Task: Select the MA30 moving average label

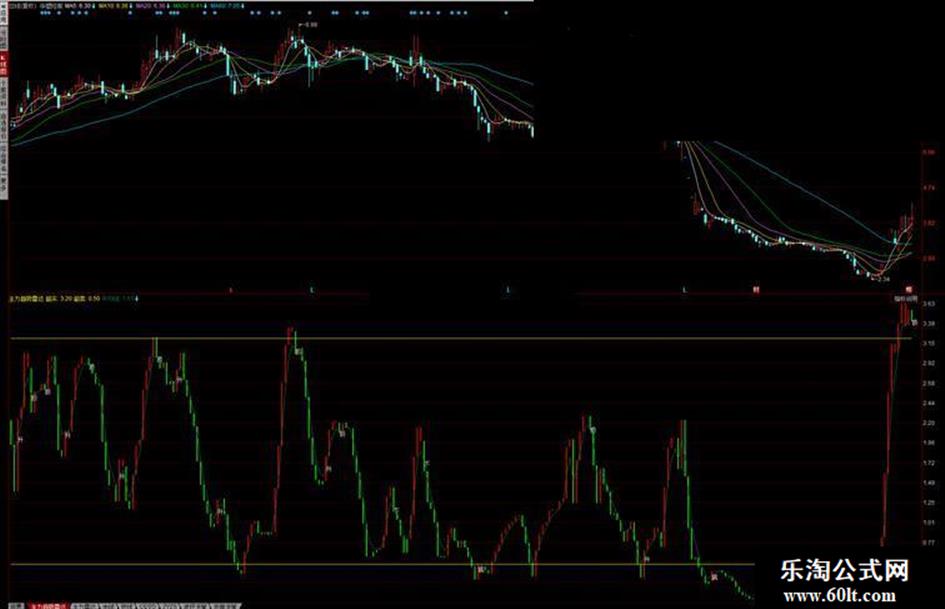Action: coord(188,6)
